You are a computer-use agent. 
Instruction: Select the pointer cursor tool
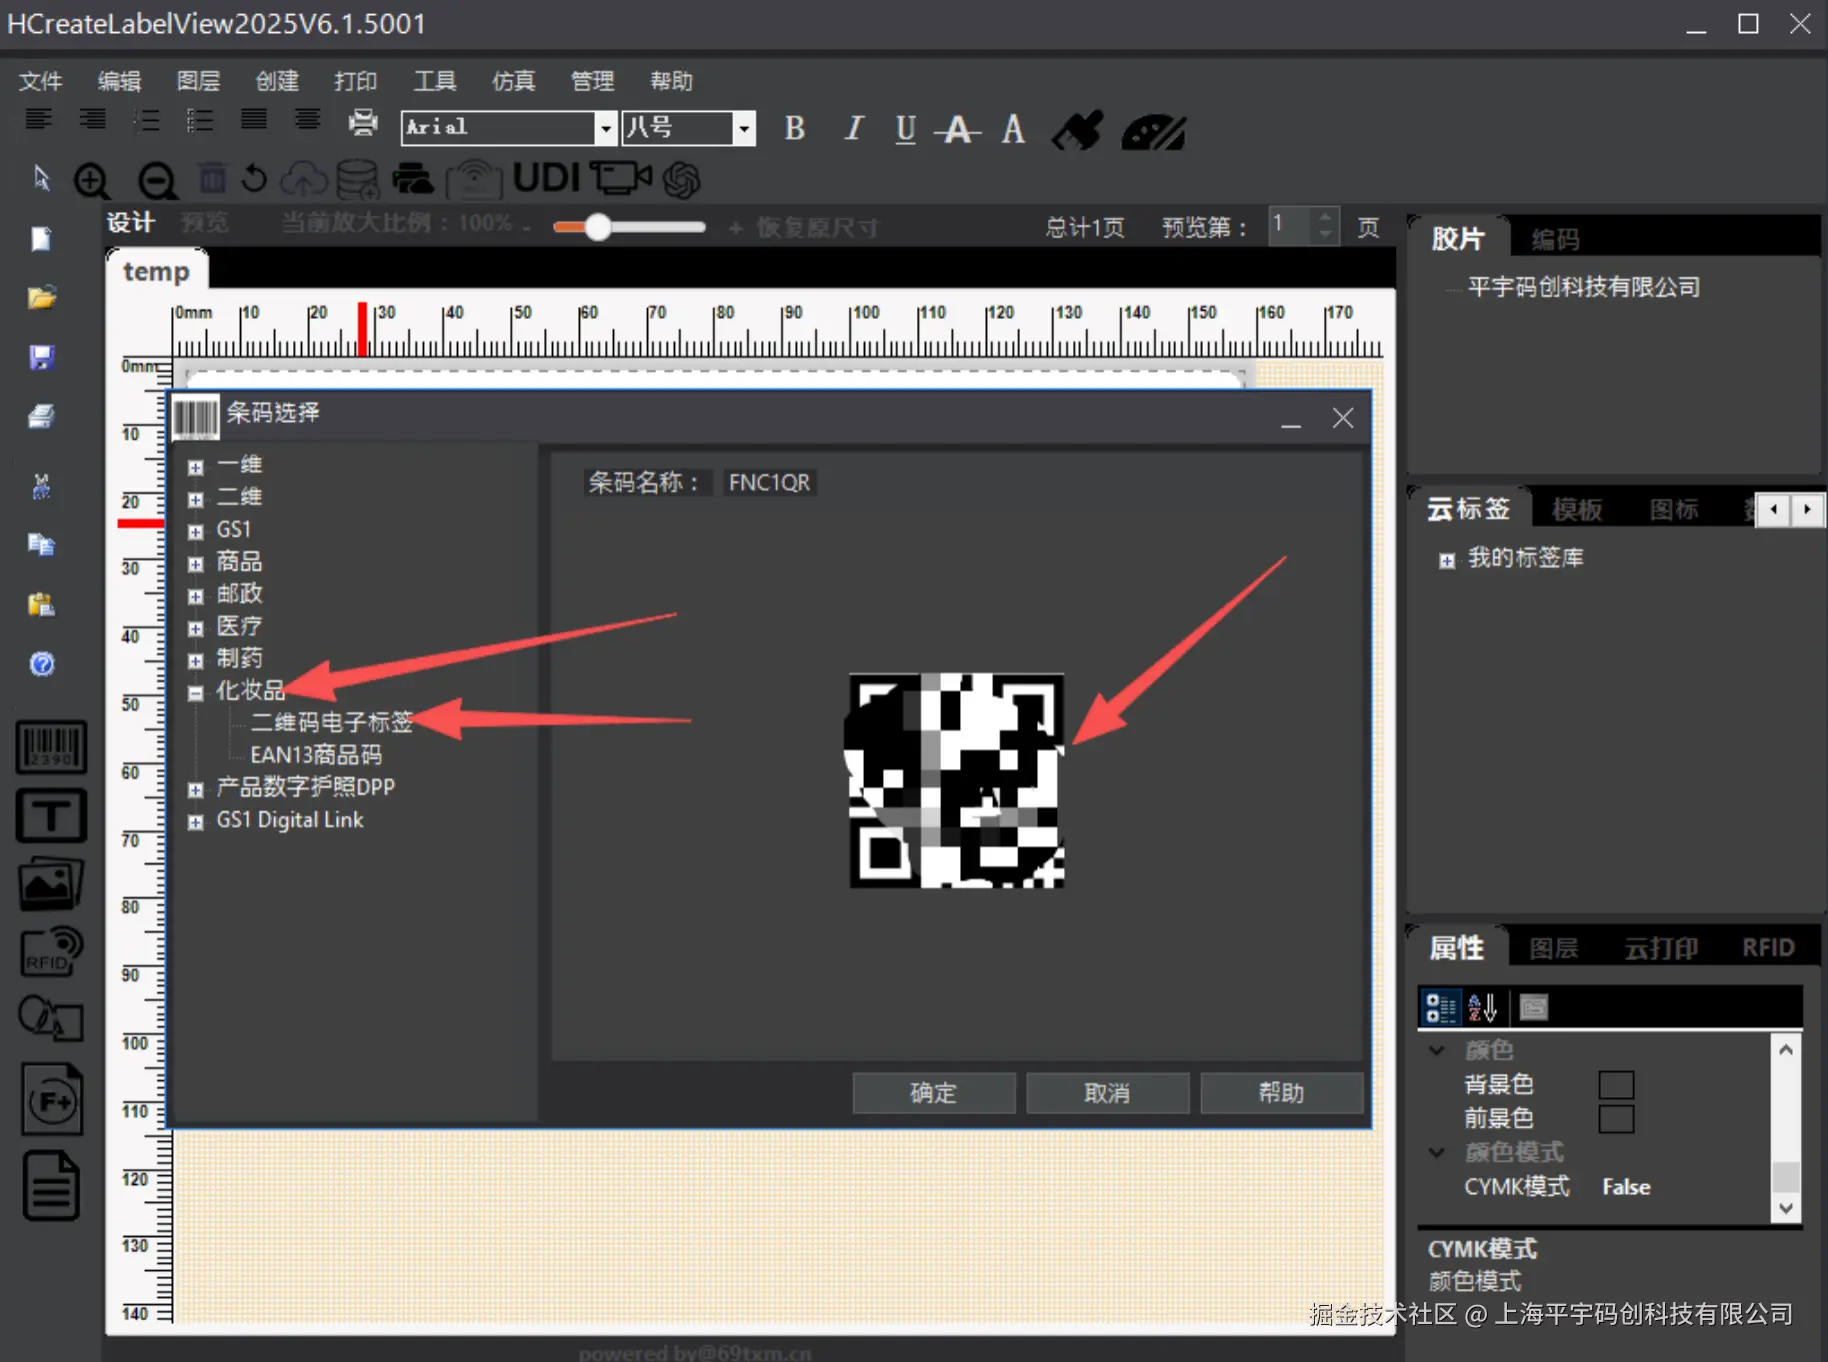41,178
